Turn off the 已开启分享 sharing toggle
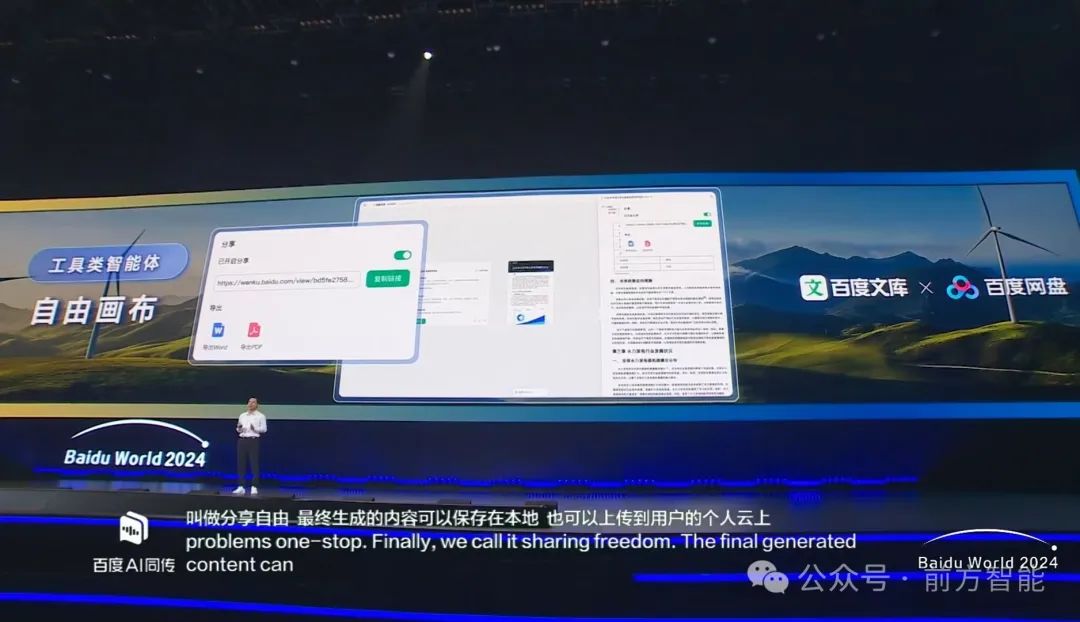Viewport: 1080px width, 622px height. [402, 256]
